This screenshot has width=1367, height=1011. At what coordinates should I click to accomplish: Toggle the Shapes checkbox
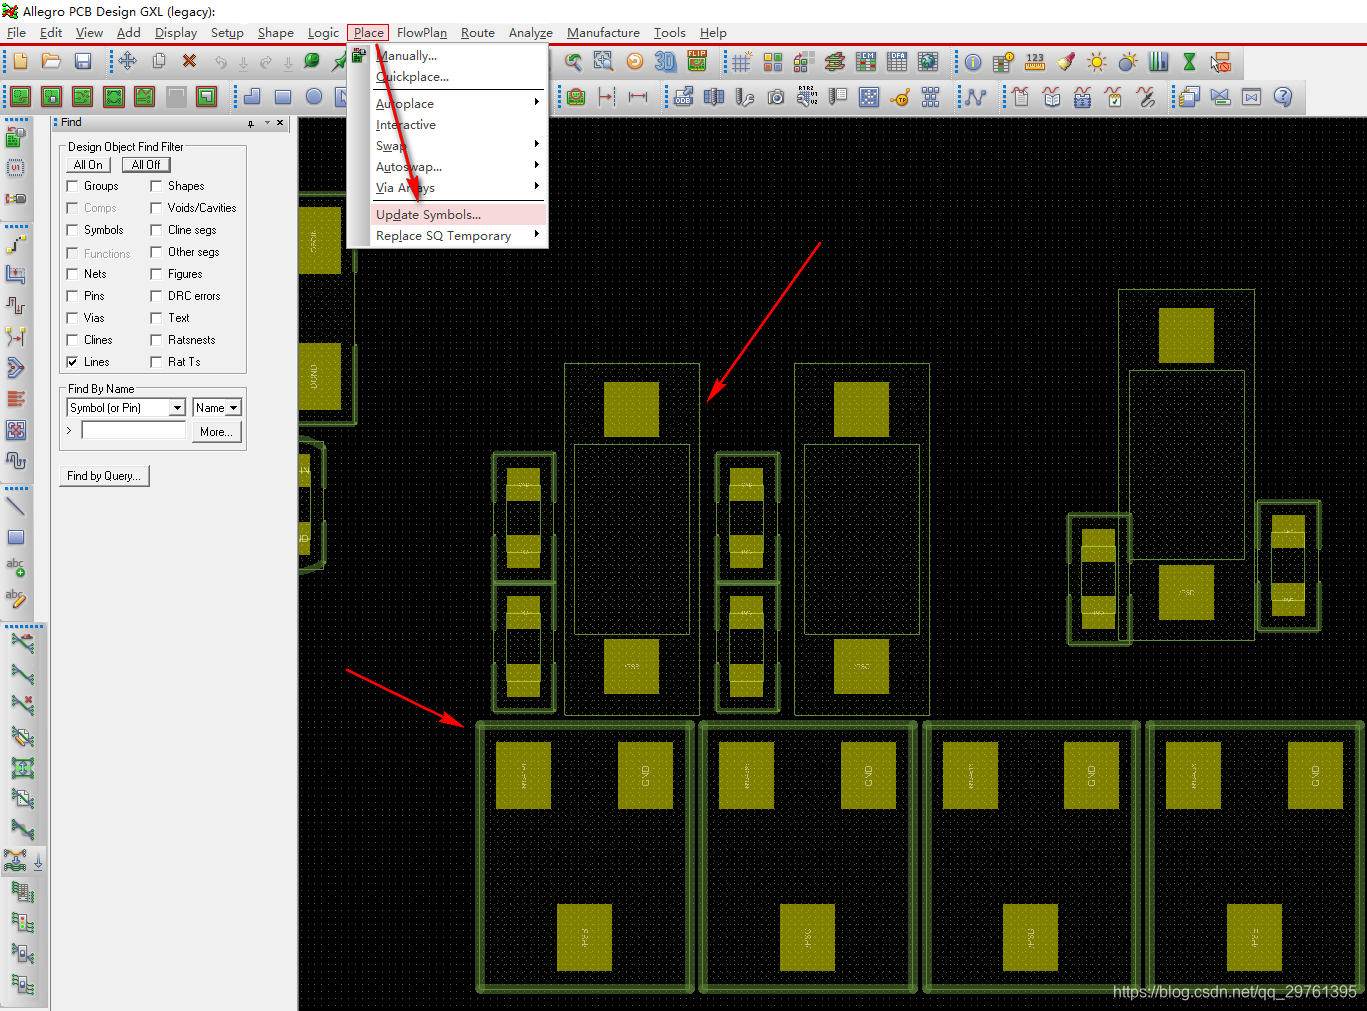156,186
